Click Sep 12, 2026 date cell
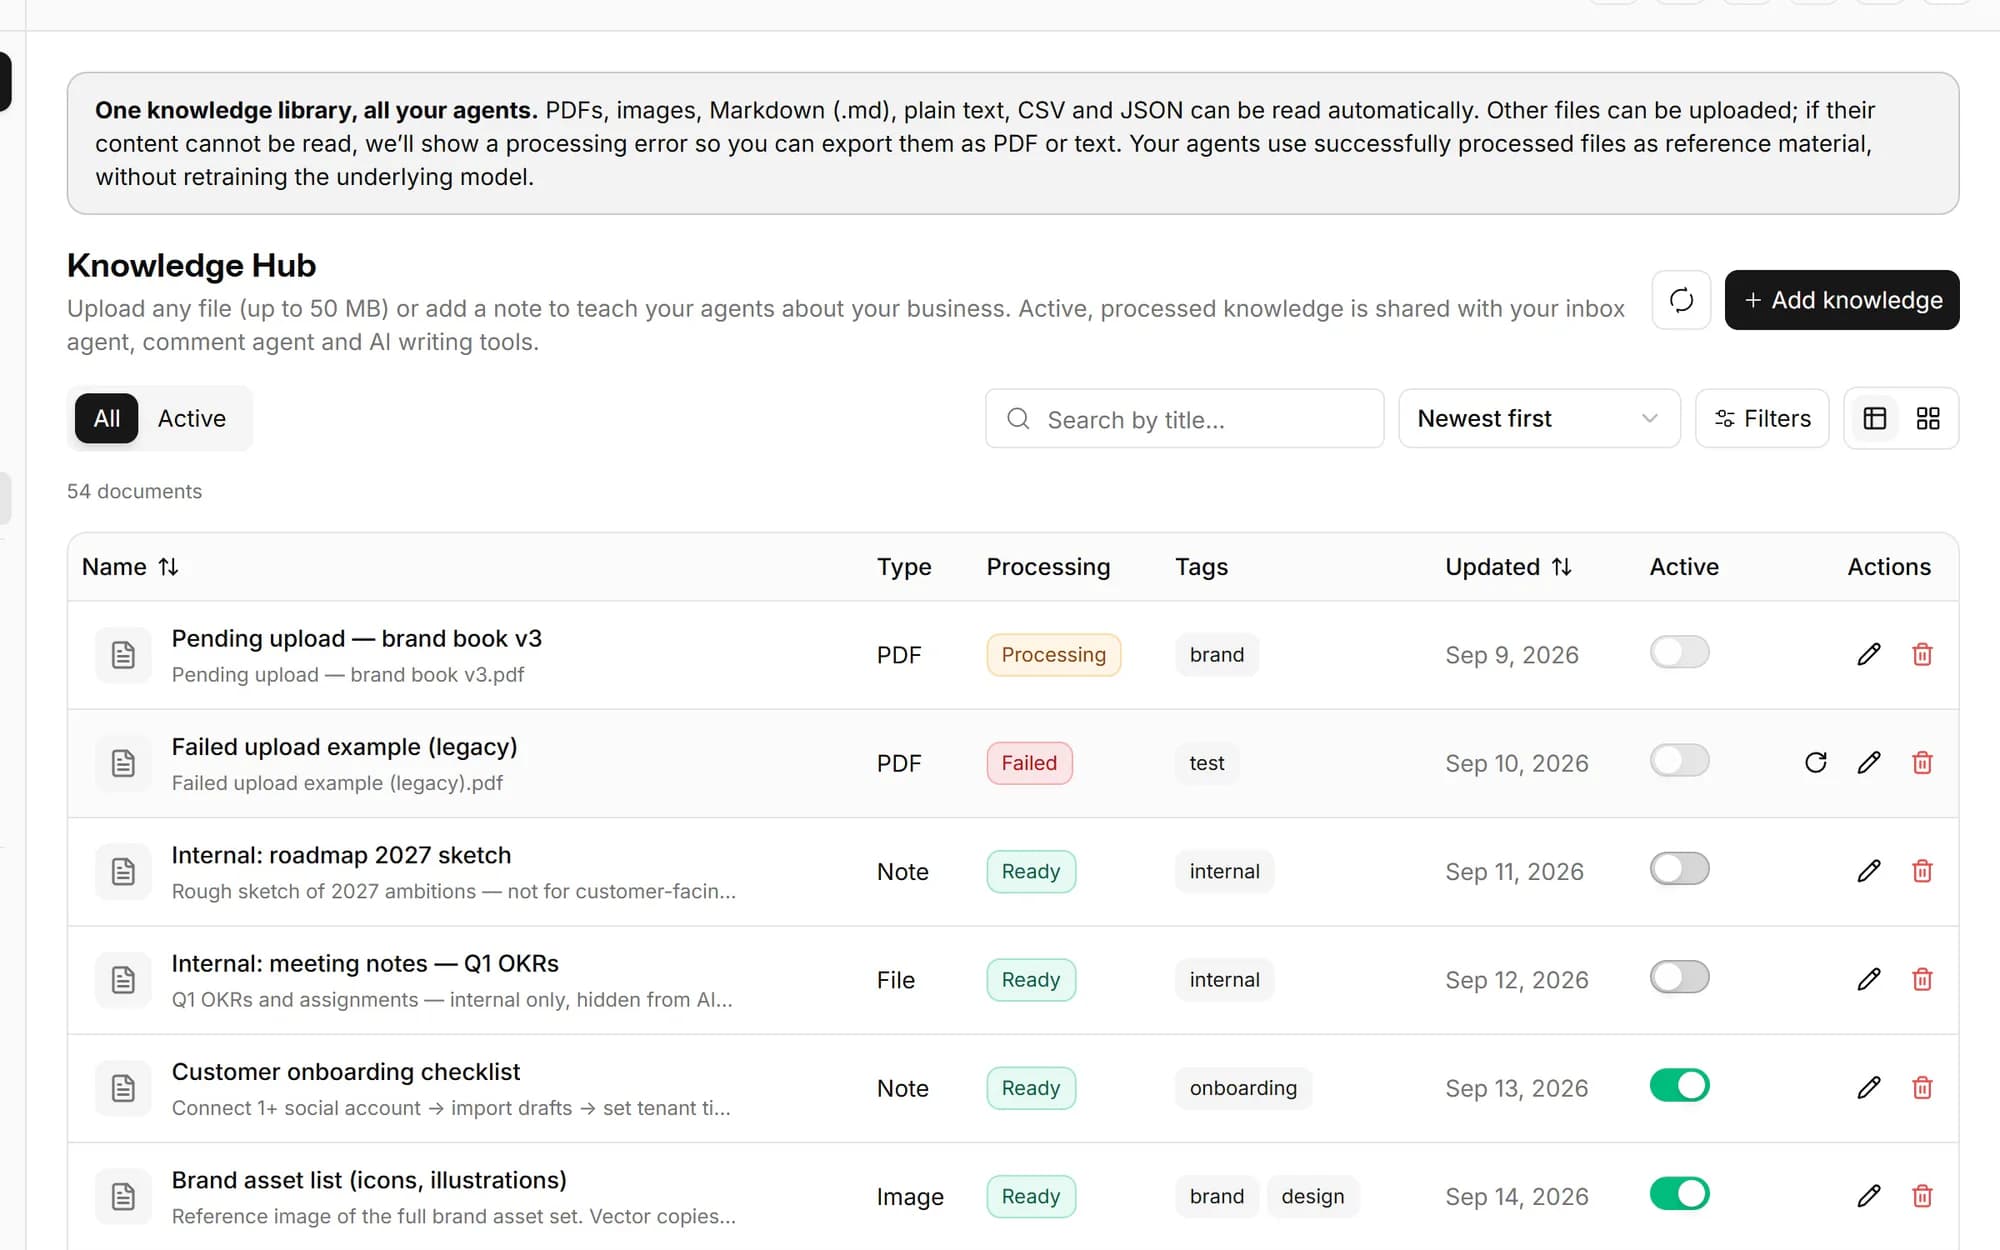The image size is (2000, 1250). [x=1516, y=980]
